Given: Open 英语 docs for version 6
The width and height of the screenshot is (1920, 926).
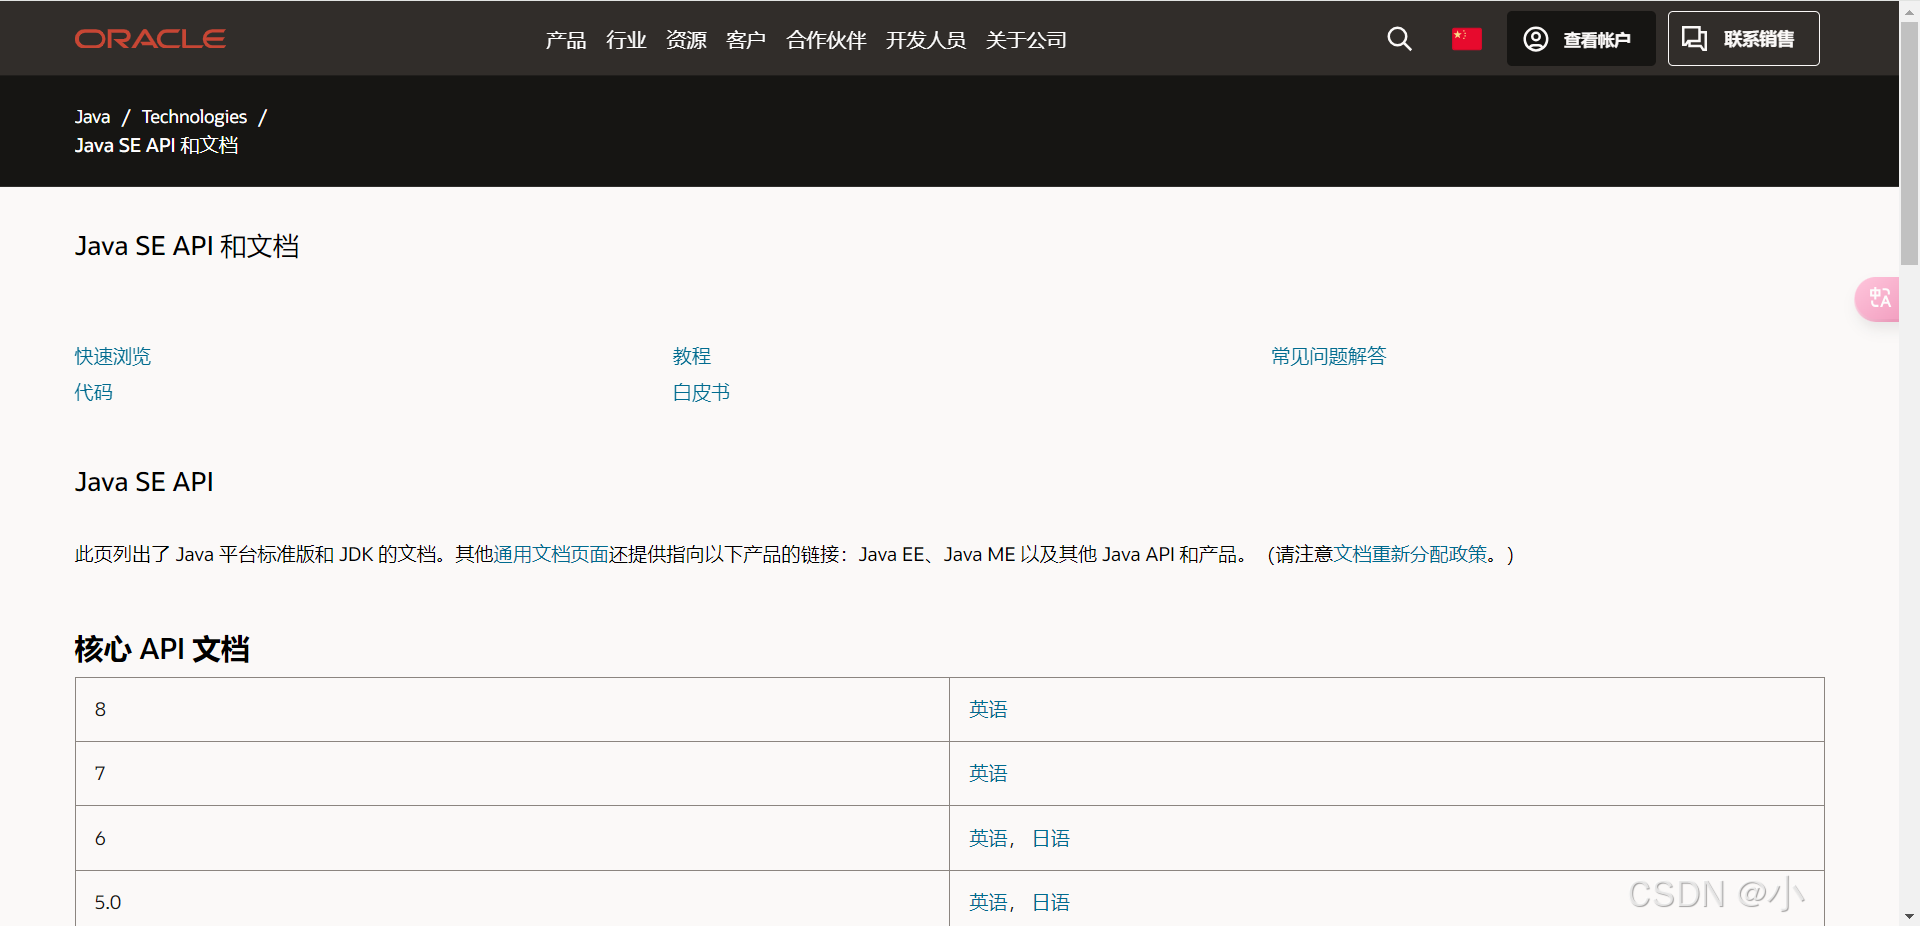Looking at the screenshot, I should 988,838.
